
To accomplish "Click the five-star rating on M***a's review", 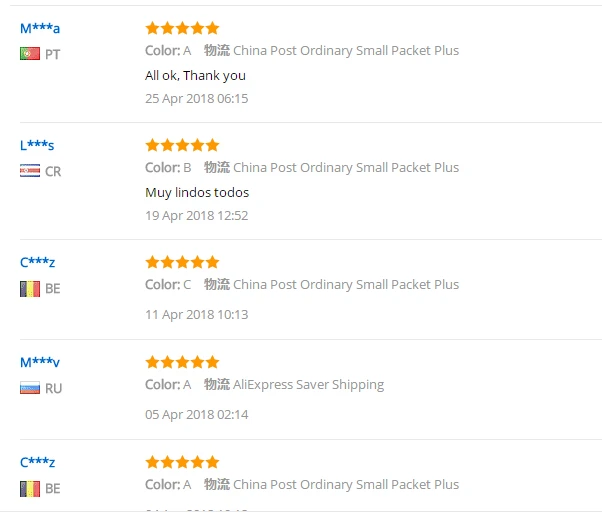I will 182,28.
